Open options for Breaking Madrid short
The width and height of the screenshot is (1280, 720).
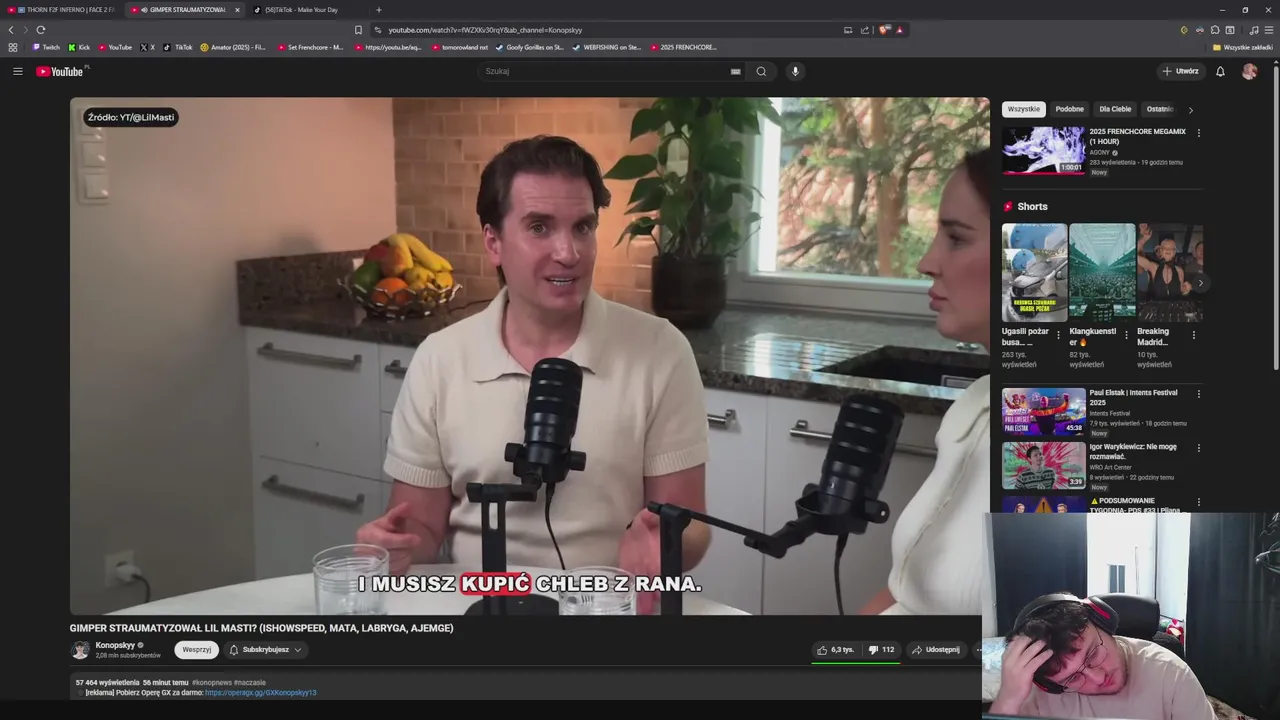pos(1194,335)
